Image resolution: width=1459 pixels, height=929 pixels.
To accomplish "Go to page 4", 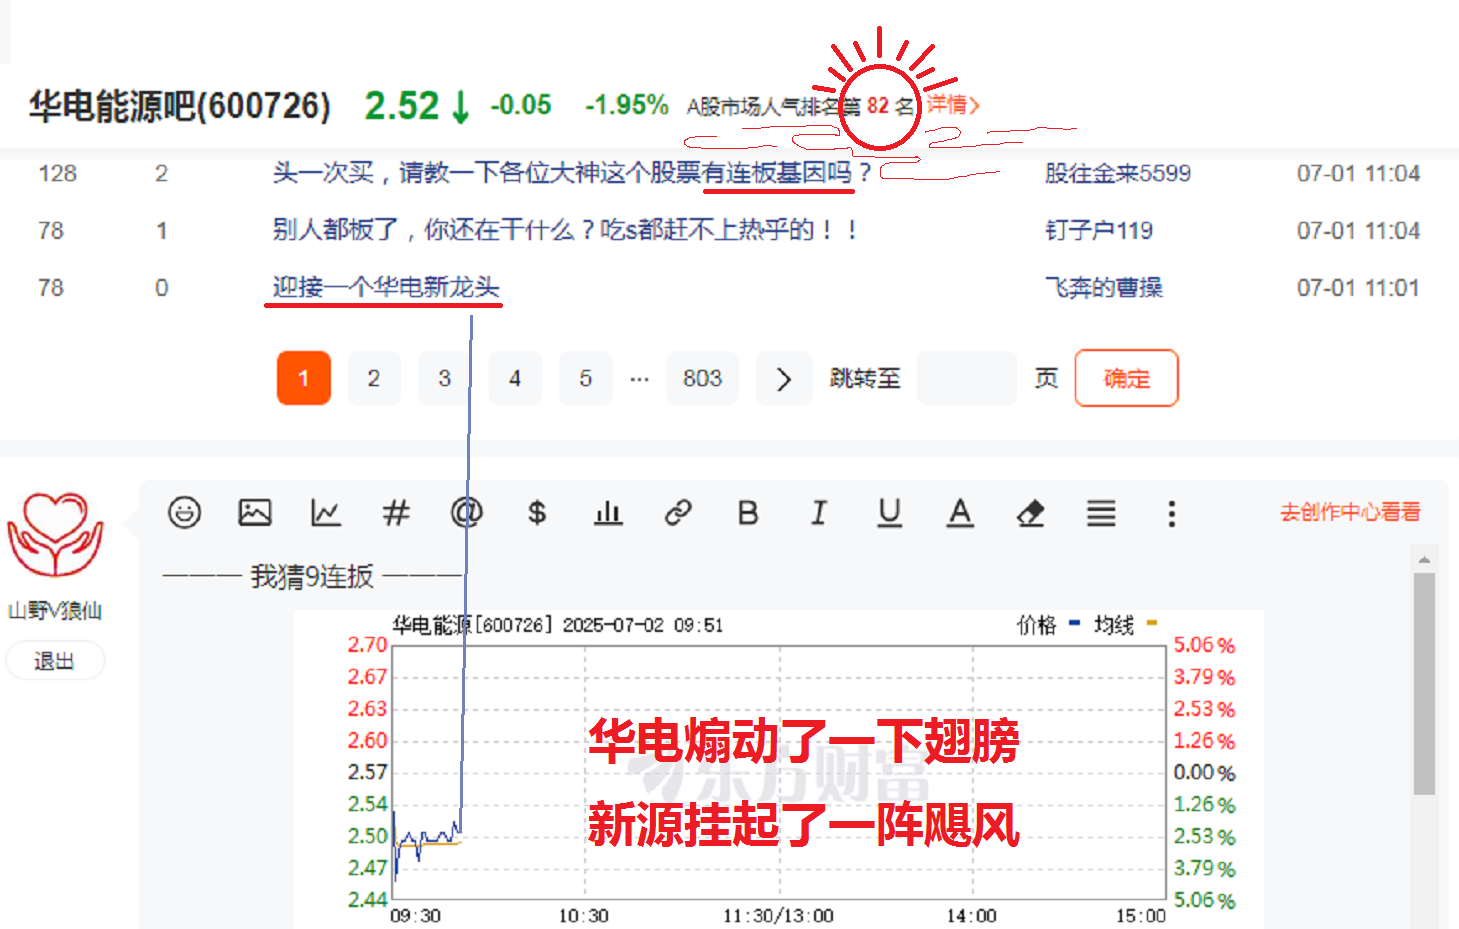I will pyautogui.click(x=515, y=378).
